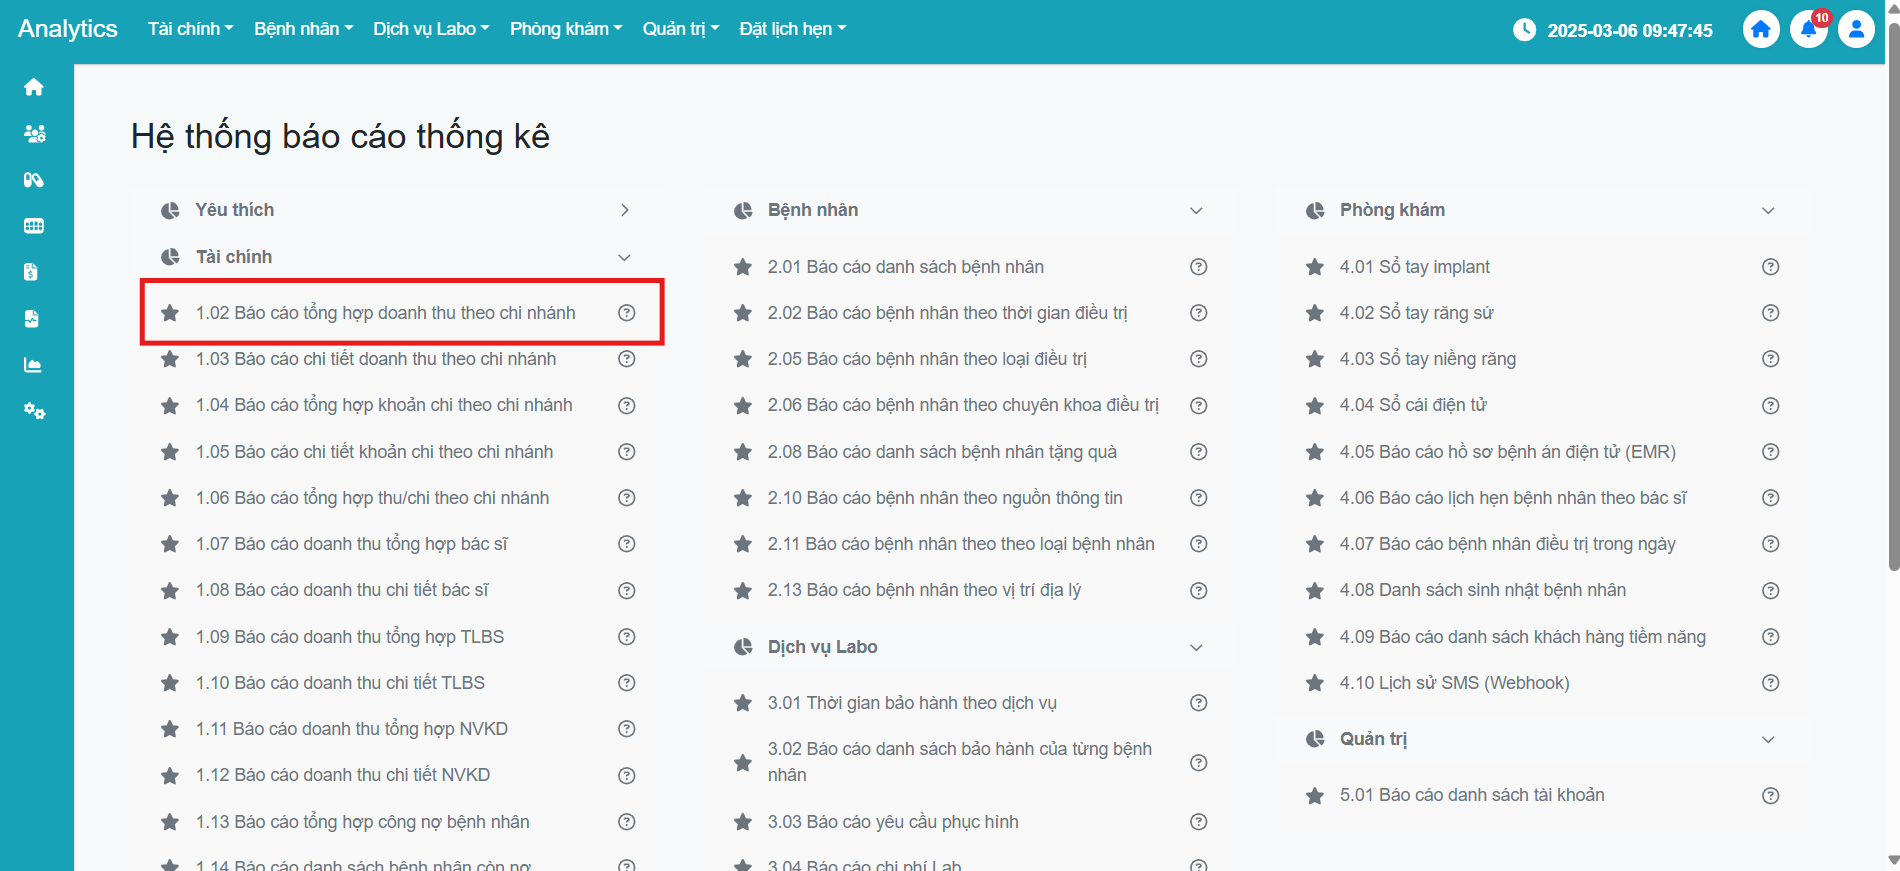The image size is (1900, 871).
Task: Expand the Yêu thích section
Action: 624,210
